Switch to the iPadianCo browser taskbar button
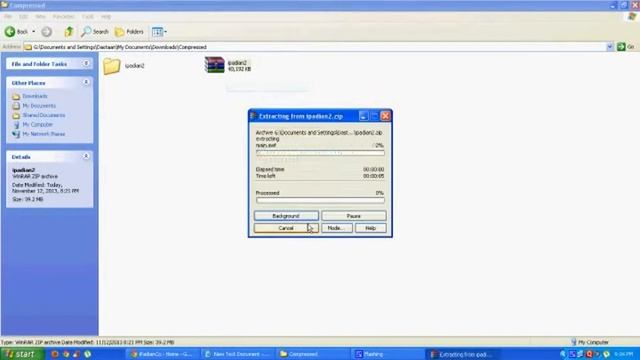This screenshot has width=640, height=360. [162, 354]
